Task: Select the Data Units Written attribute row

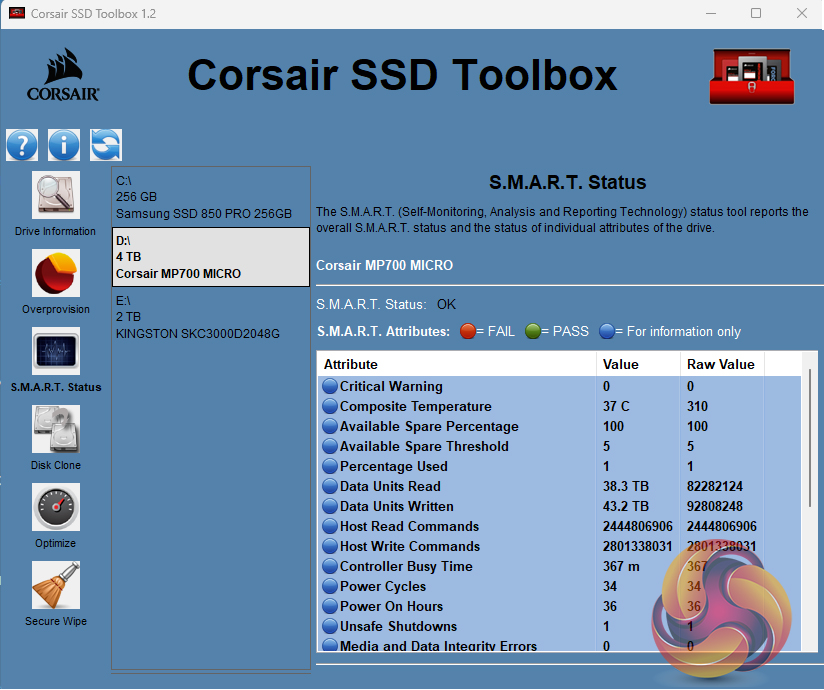Action: (x=396, y=507)
